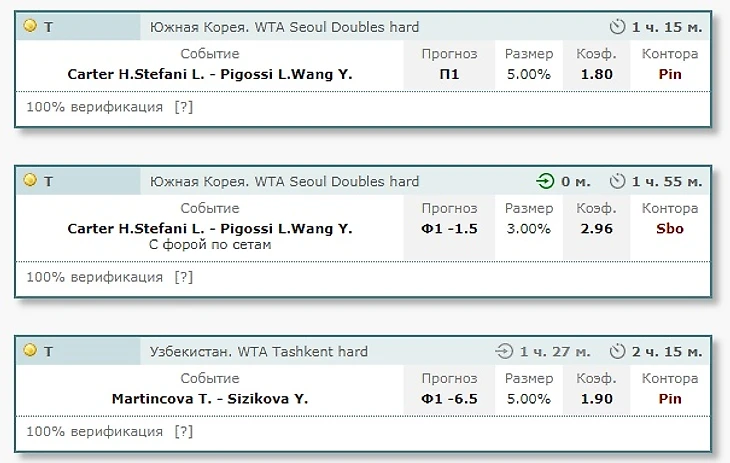This screenshot has height=463, width=730.
Task: Open the Carter–Pigossi event with set handicap
Action: point(210,229)
